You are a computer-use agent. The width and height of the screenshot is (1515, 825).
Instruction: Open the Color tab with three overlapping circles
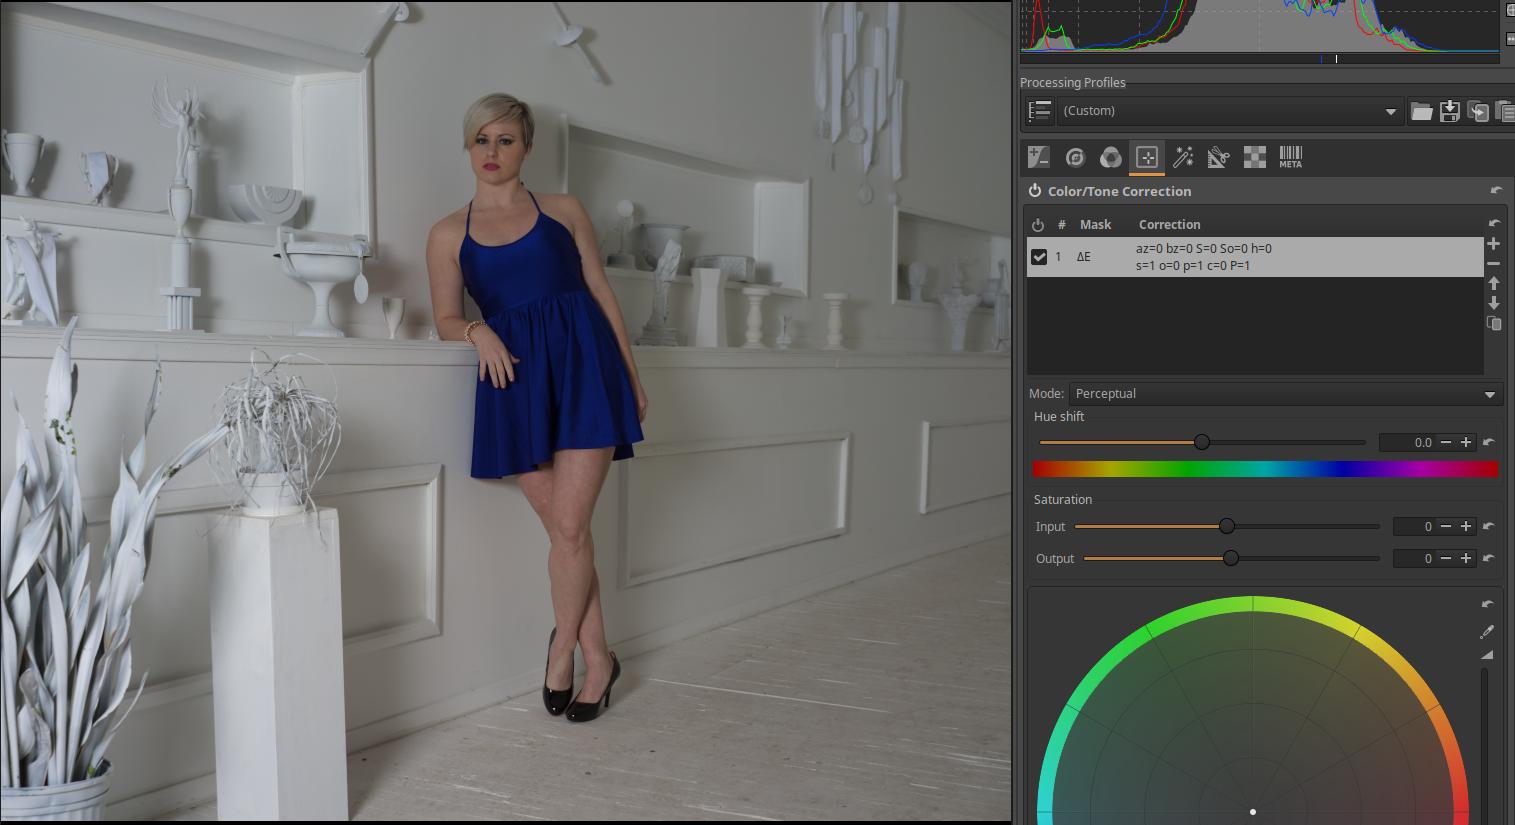1110,158
